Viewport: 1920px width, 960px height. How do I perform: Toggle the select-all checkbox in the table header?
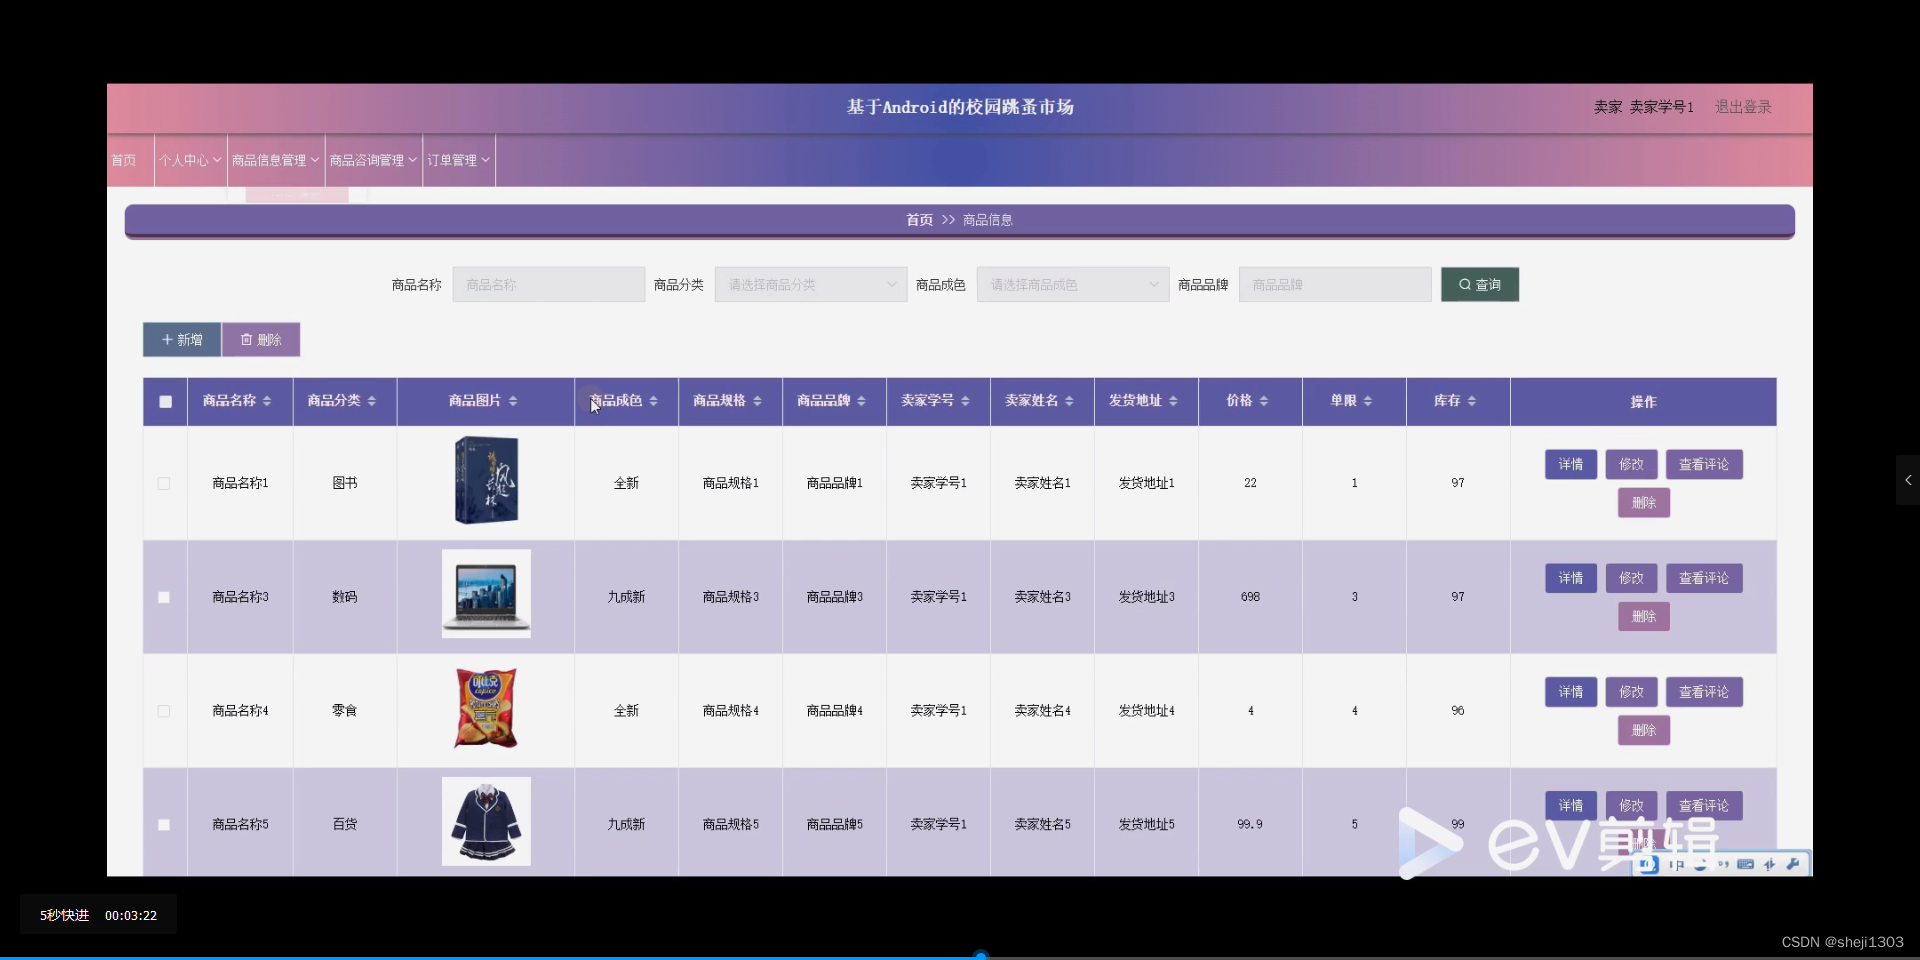(164, 401)
